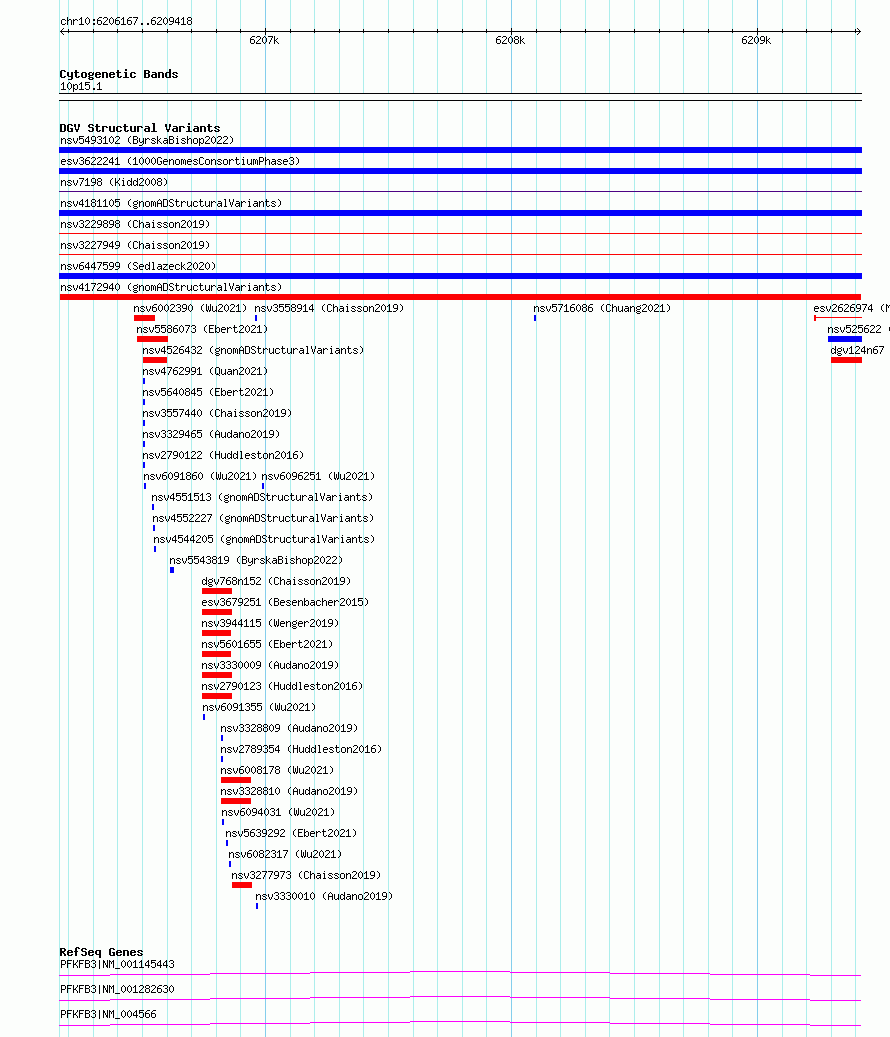The image size is (890, 1037).
Task: Click the nsv6082317 (Wu2021) label
Action: [x=285, y=854]
